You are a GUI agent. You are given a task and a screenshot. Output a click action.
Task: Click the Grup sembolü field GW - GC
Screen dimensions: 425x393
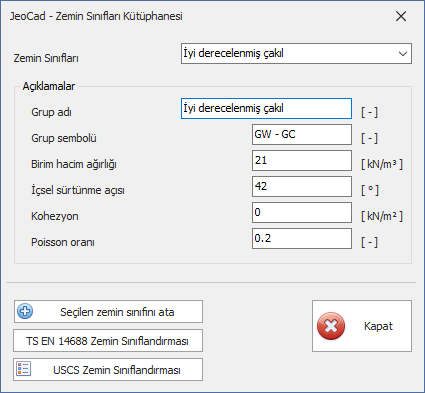(302, 134)
